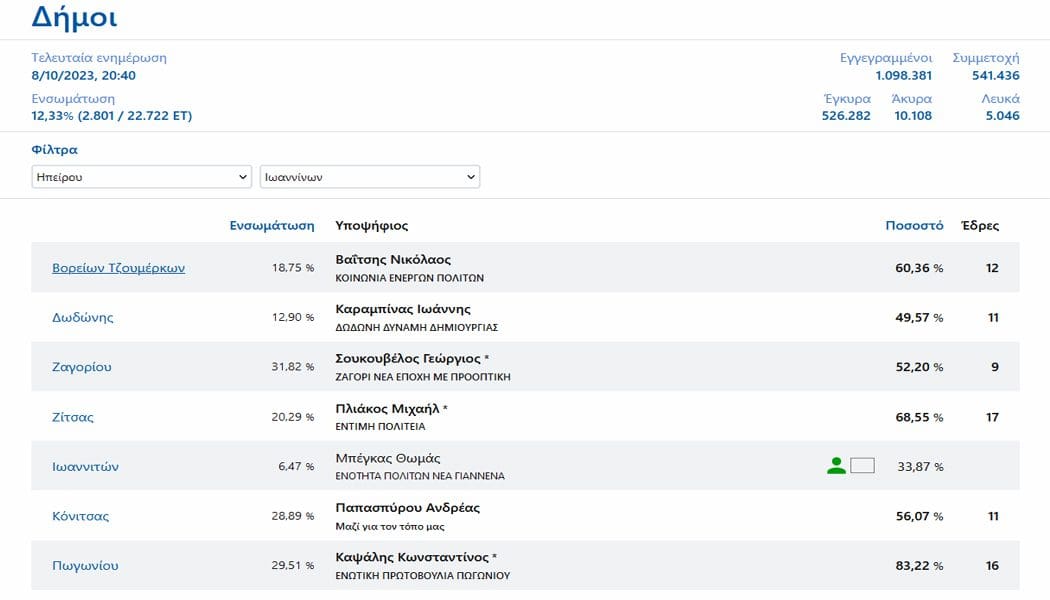
Task: Click candidate name Μπέγκας Θωμάς
Action: [x=388, y=458]
